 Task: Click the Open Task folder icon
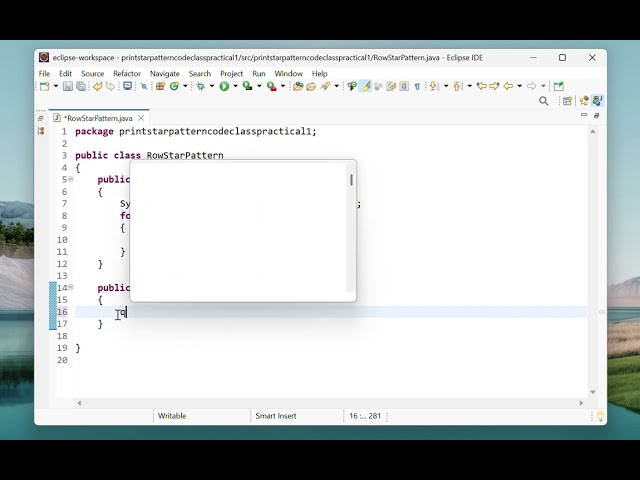pos(311,86)
